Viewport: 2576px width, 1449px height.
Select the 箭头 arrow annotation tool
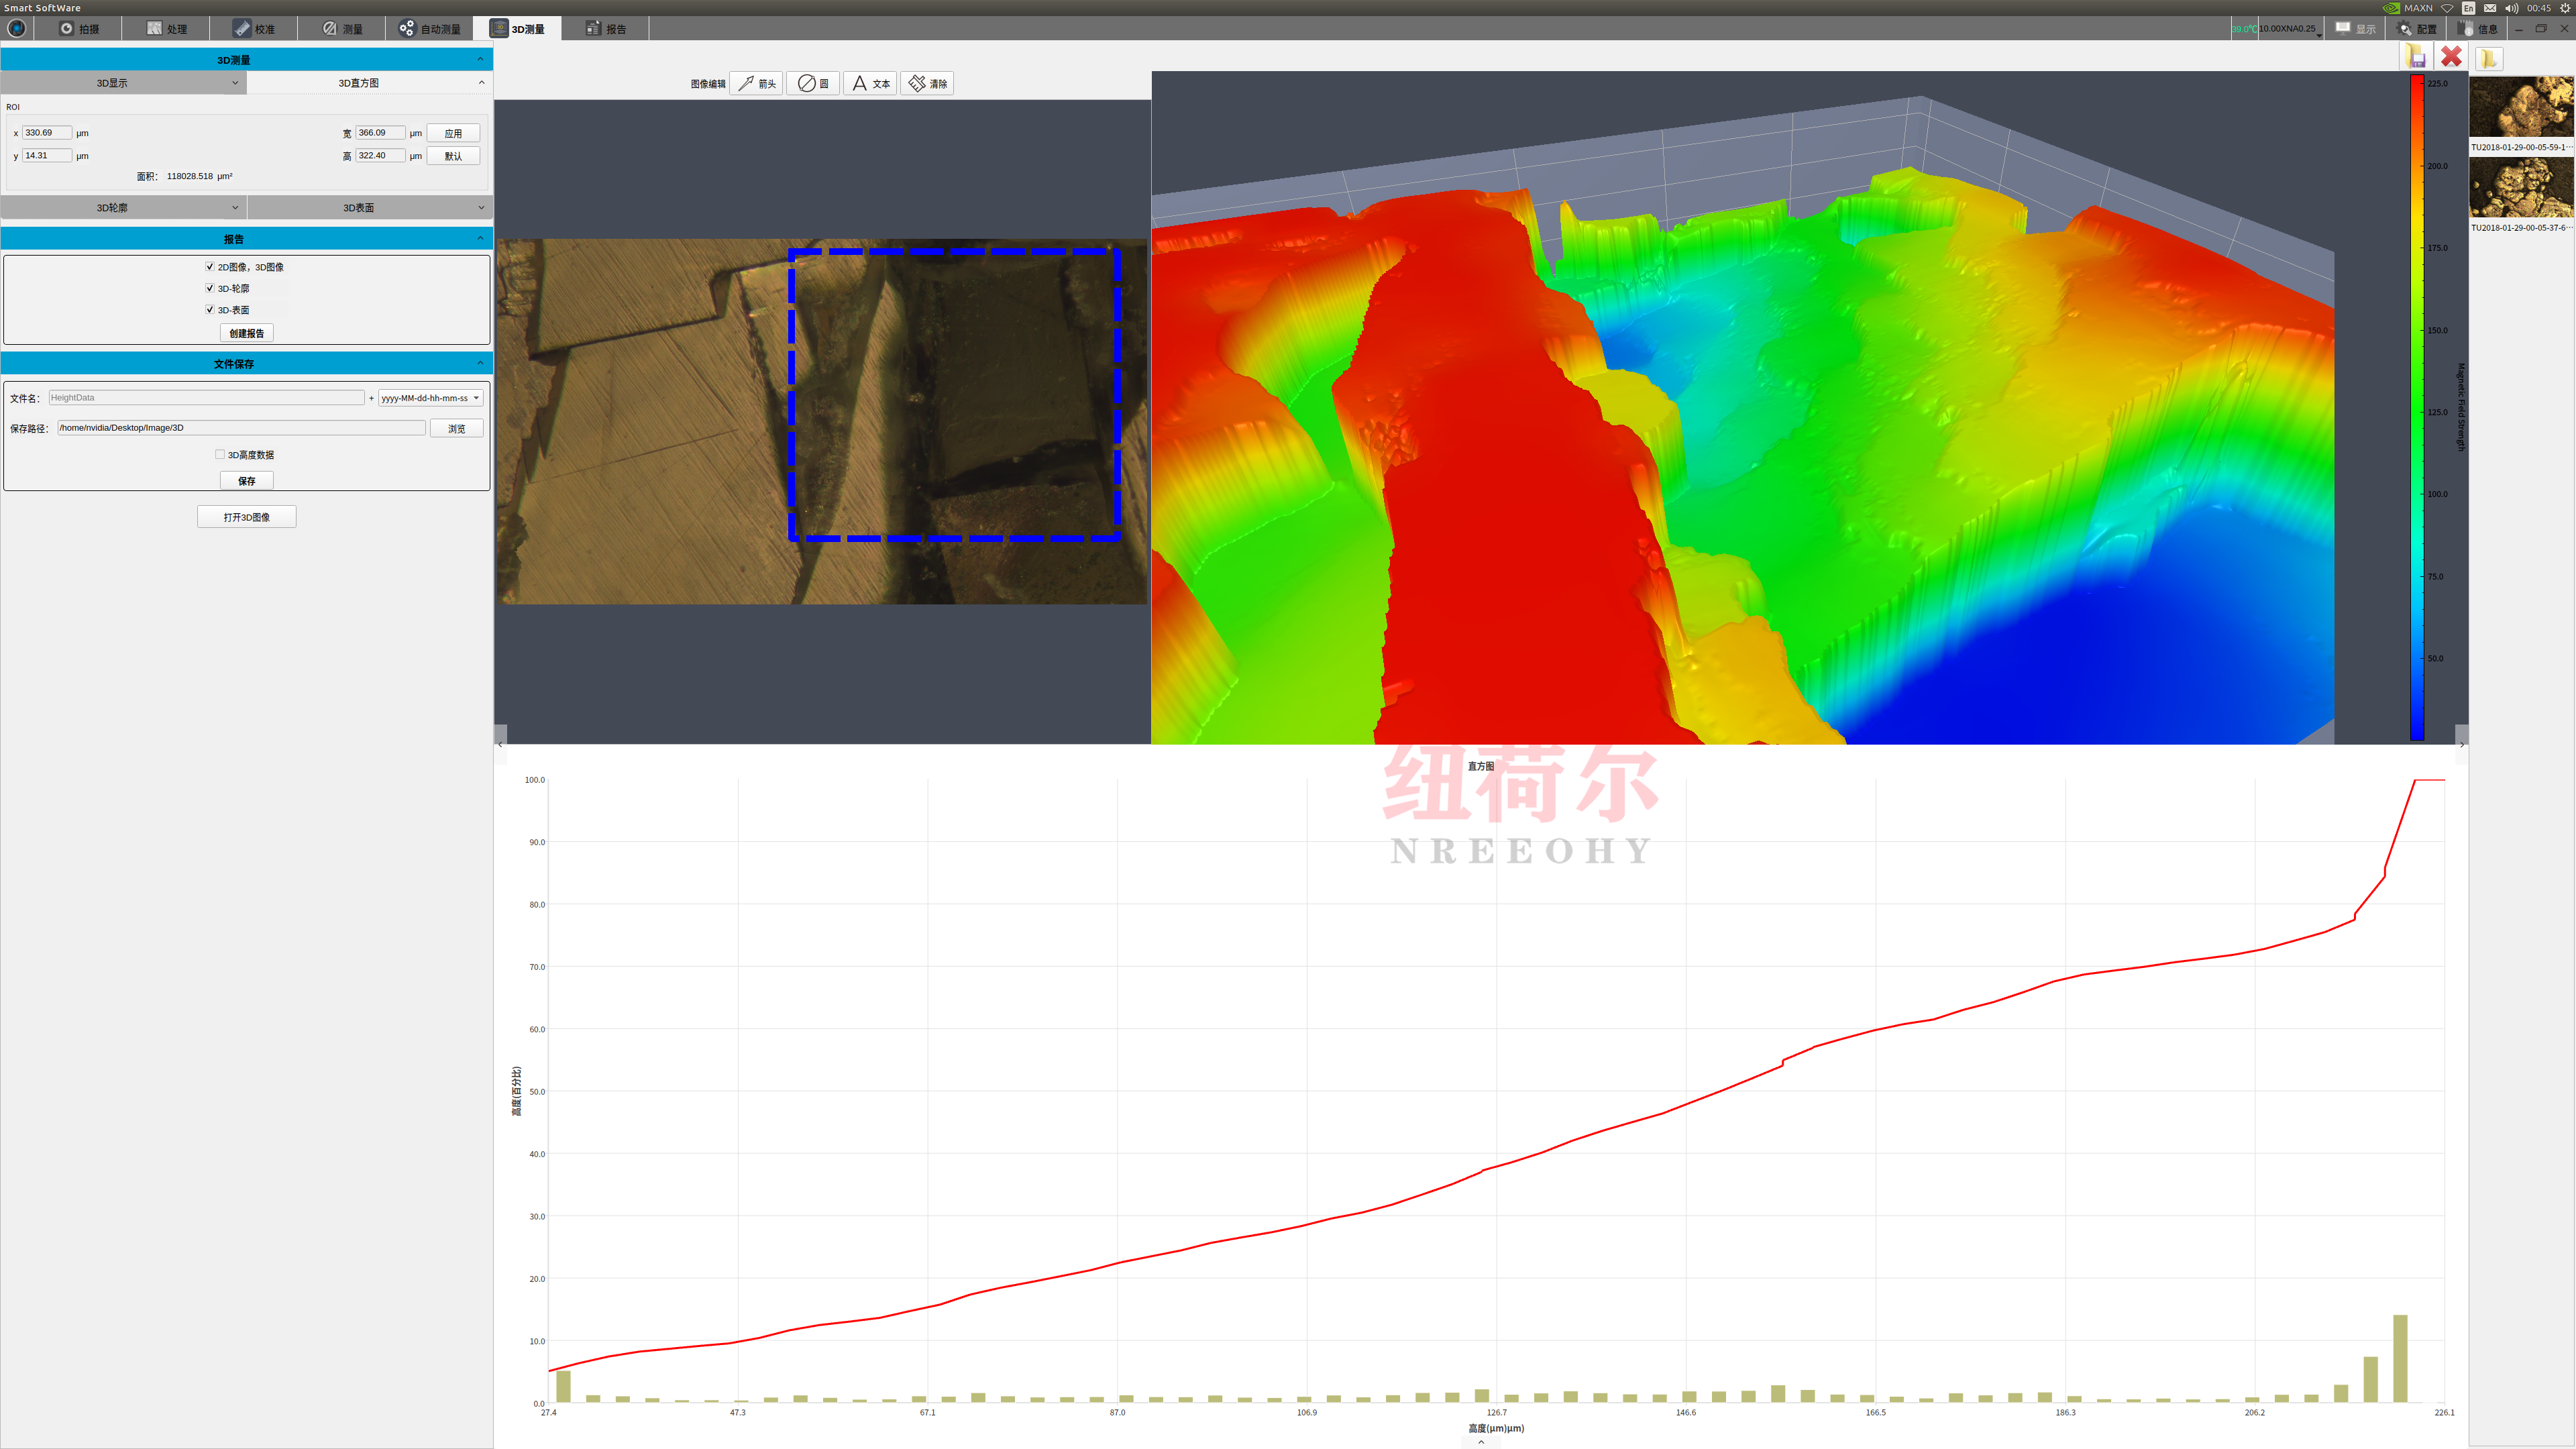(756, 84)
